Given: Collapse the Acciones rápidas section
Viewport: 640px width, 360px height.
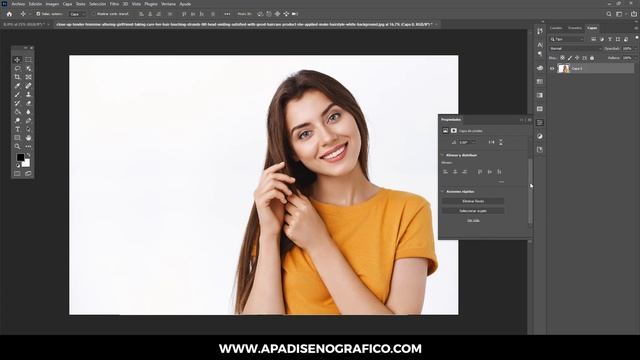Looking at the screenshot, I should pyautogui.click(x=442, y=191).
